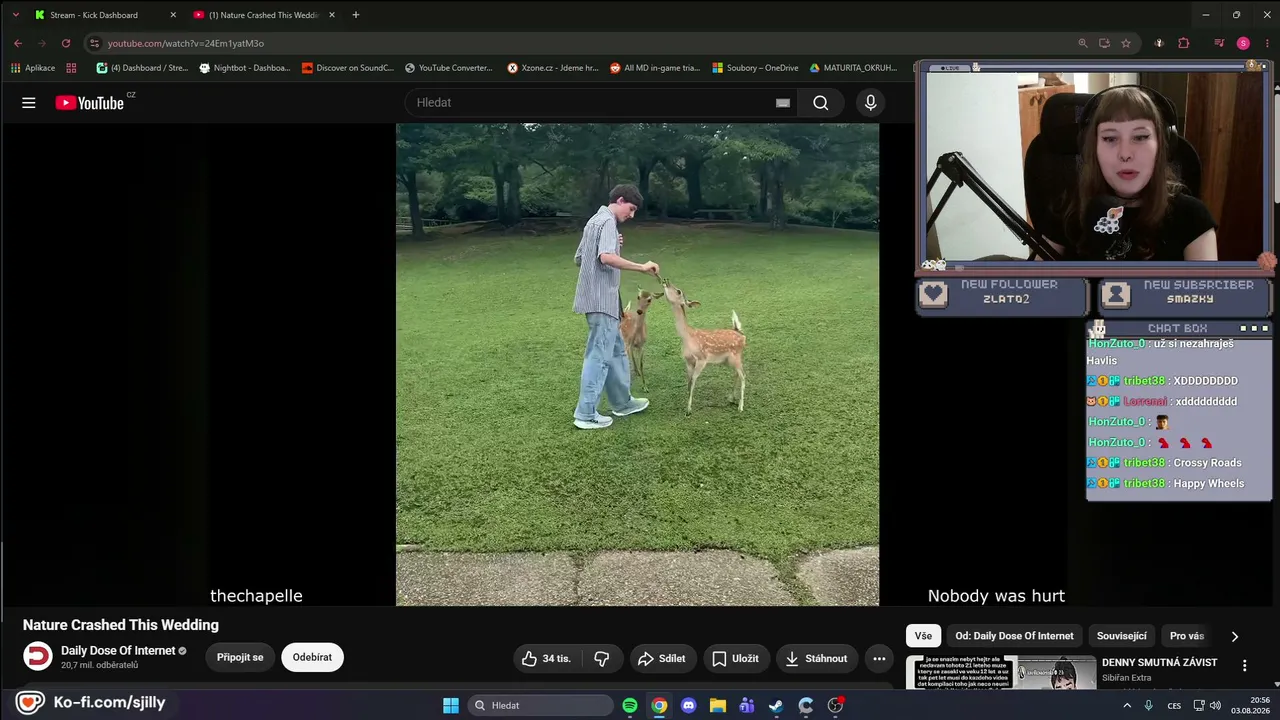Open Daily Dose Of Internet channel avatar
Screen dimensions: 1280x720
point(38,656)
